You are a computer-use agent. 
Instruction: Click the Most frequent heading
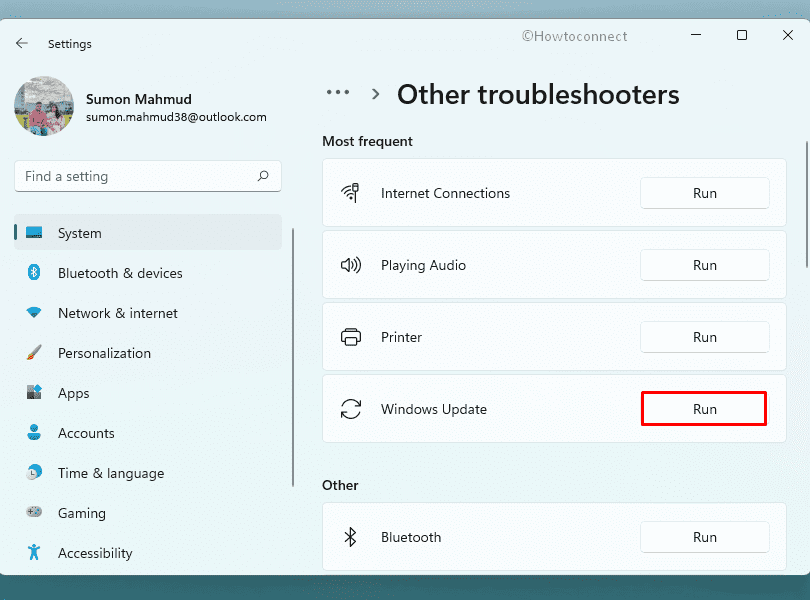367,141
